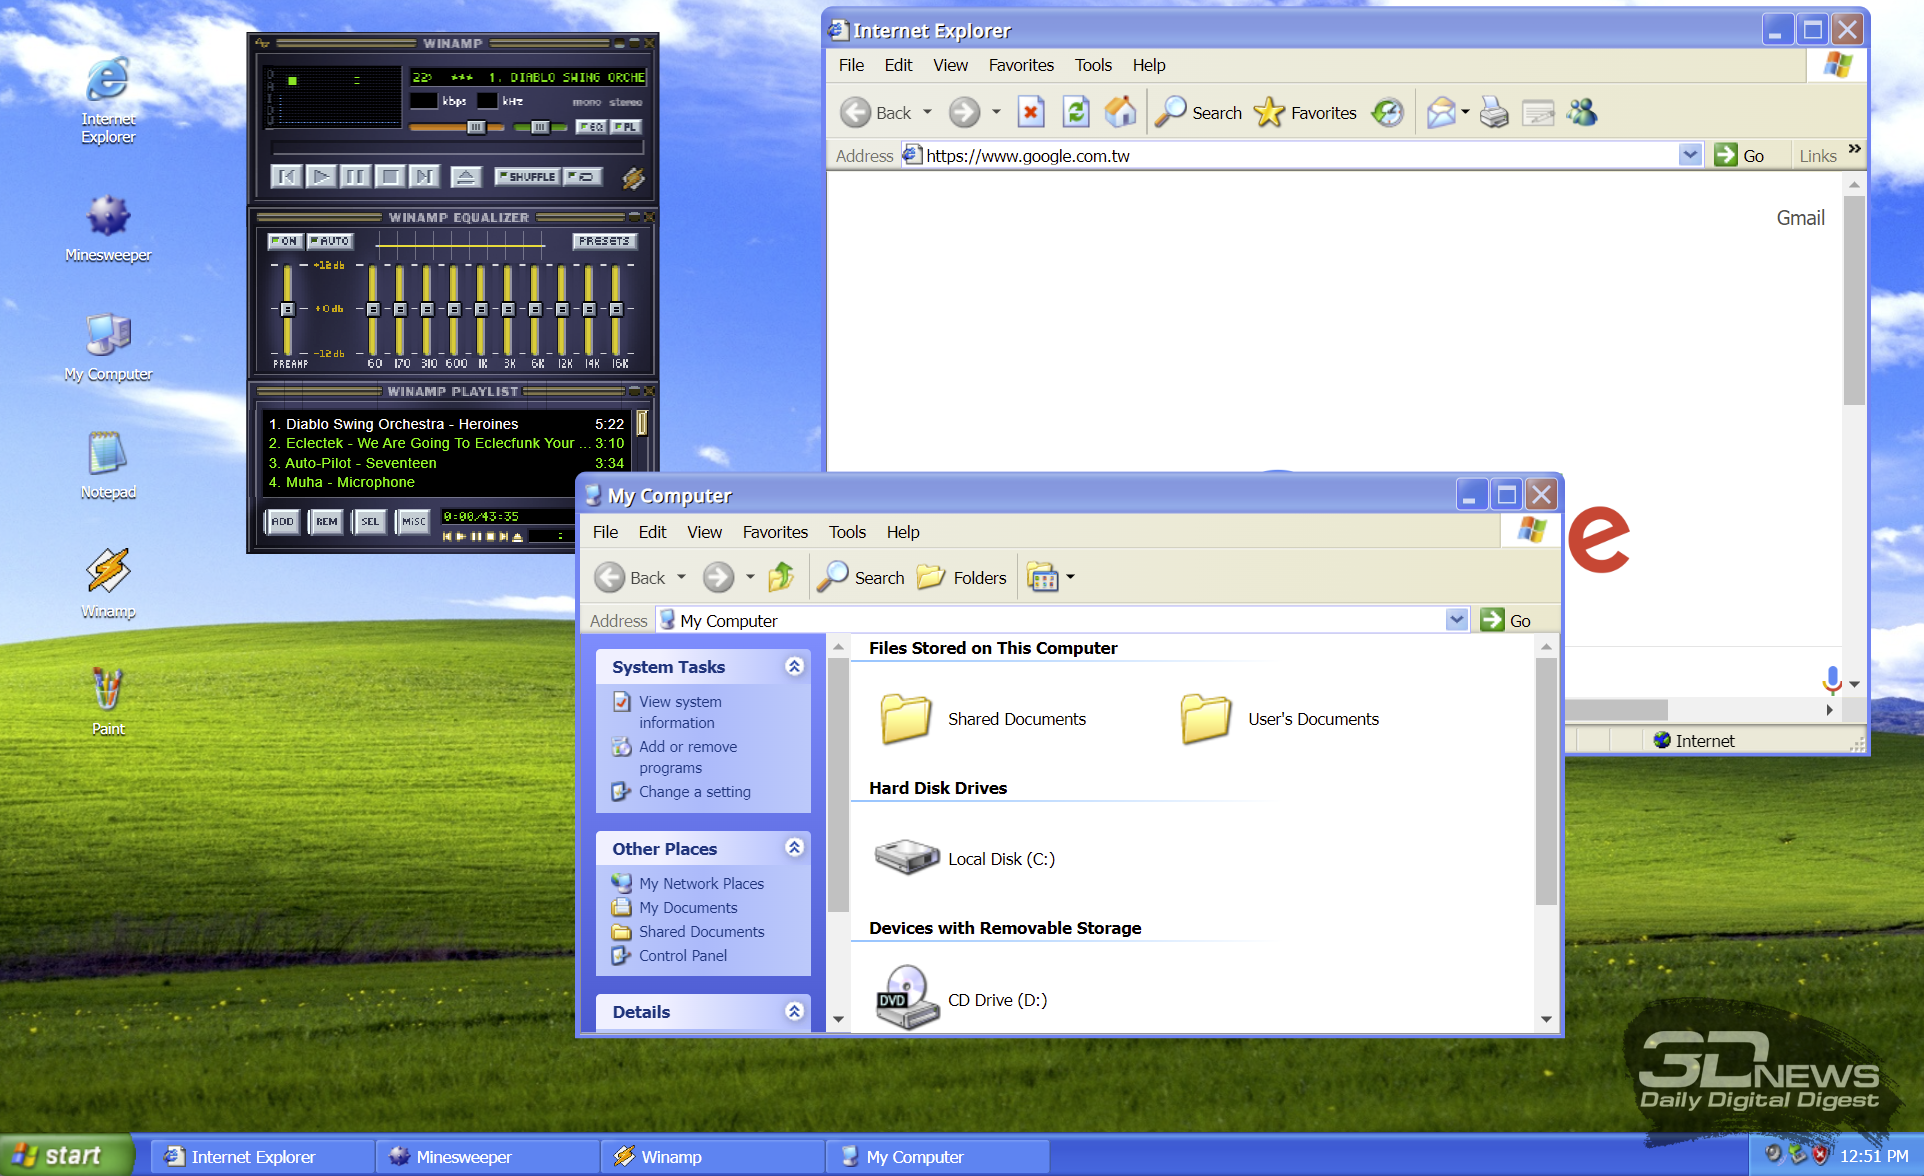Click Winamp pause button
Viewport: 1924px width, 1176px height.
pyautogui.click(x=355, y=177)
